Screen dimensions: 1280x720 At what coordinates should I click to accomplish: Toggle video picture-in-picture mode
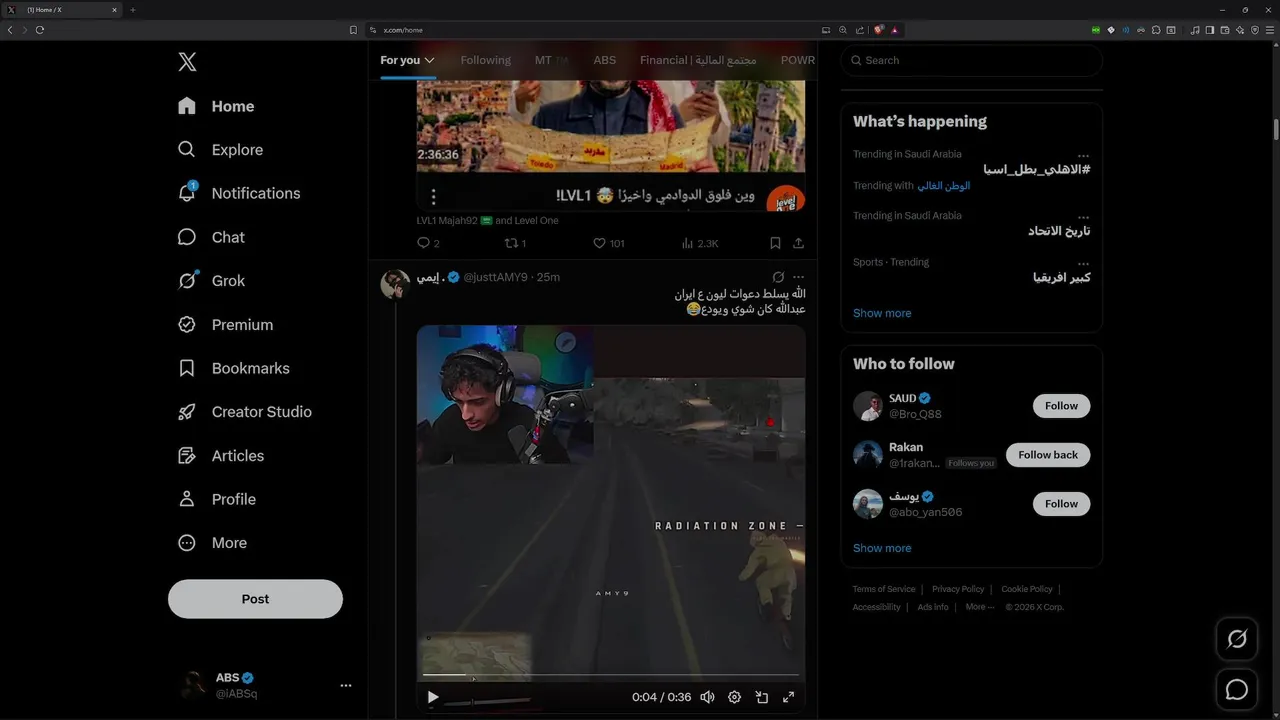761,697
